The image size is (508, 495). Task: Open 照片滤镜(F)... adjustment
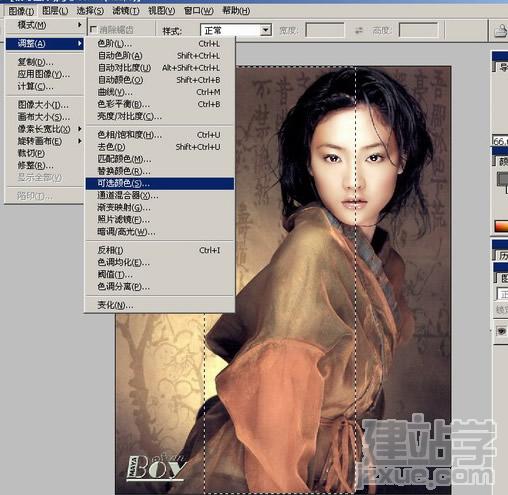(x=160, y=220)
